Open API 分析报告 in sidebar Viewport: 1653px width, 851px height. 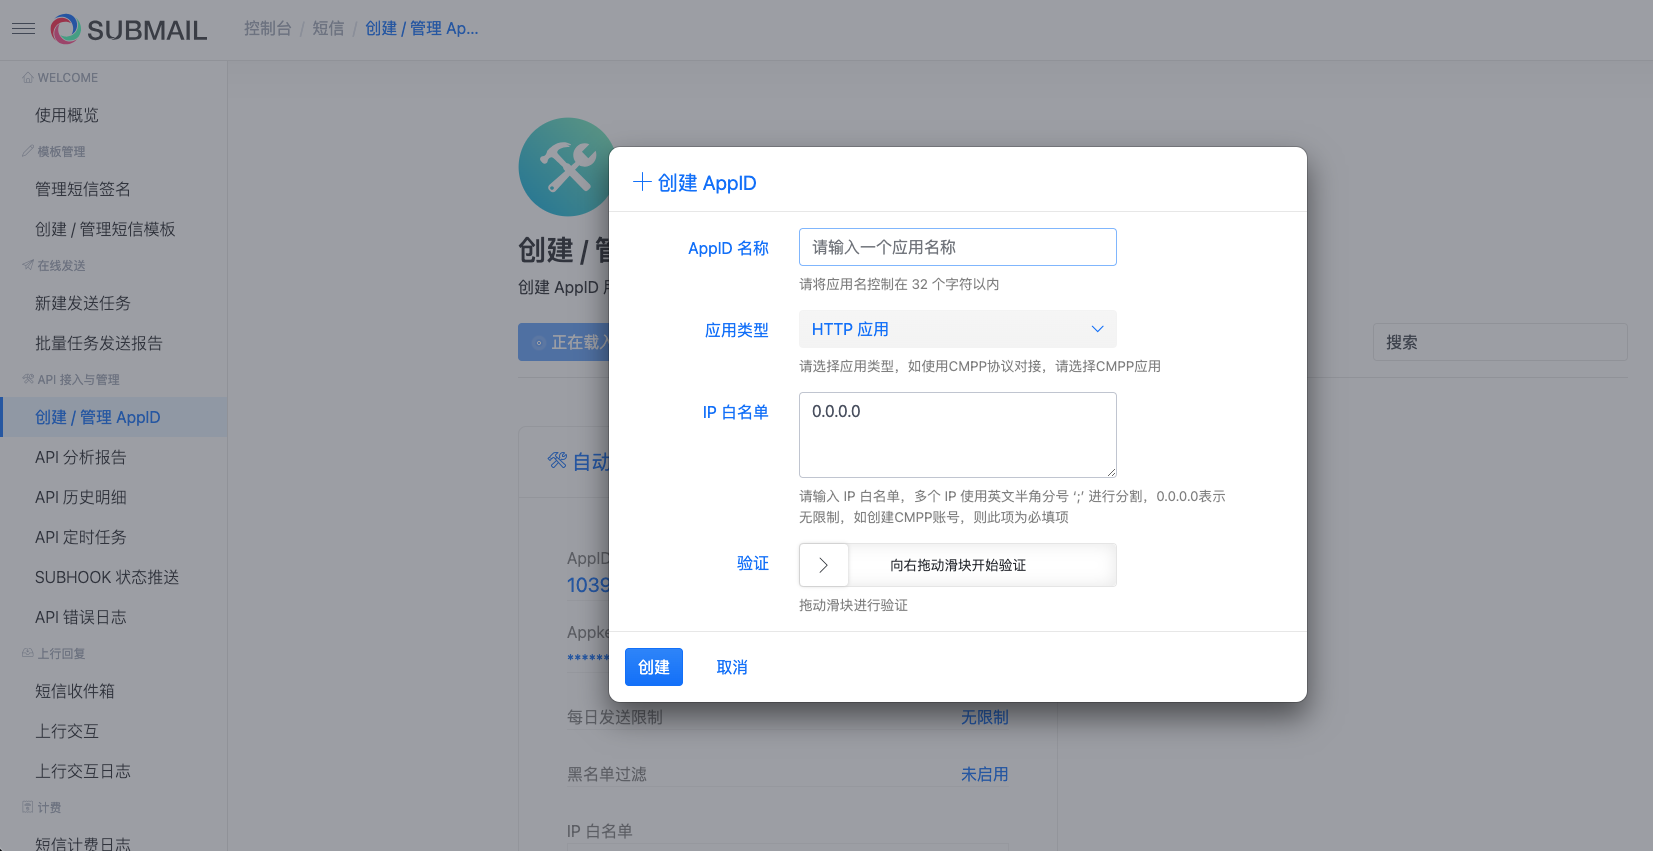81,457
